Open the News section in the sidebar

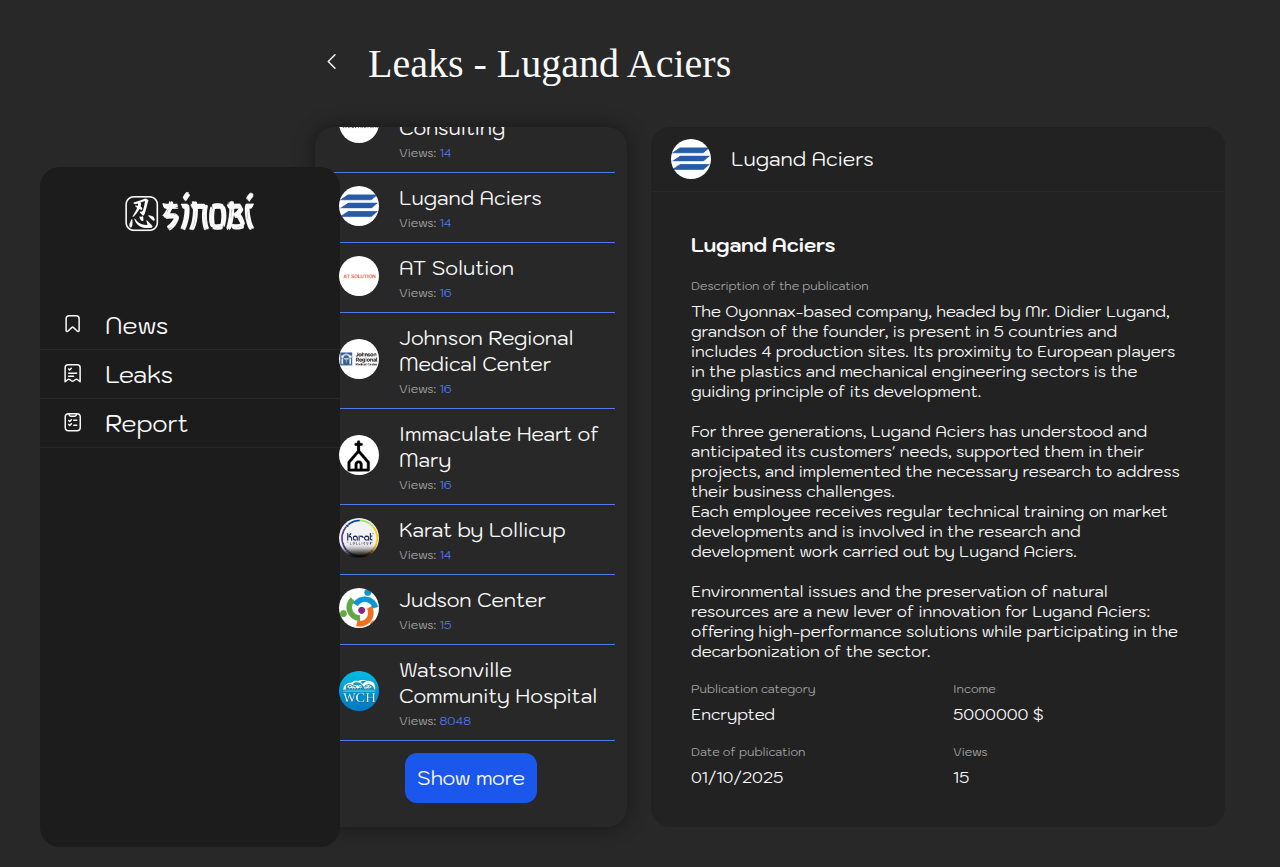coord(136,326)
